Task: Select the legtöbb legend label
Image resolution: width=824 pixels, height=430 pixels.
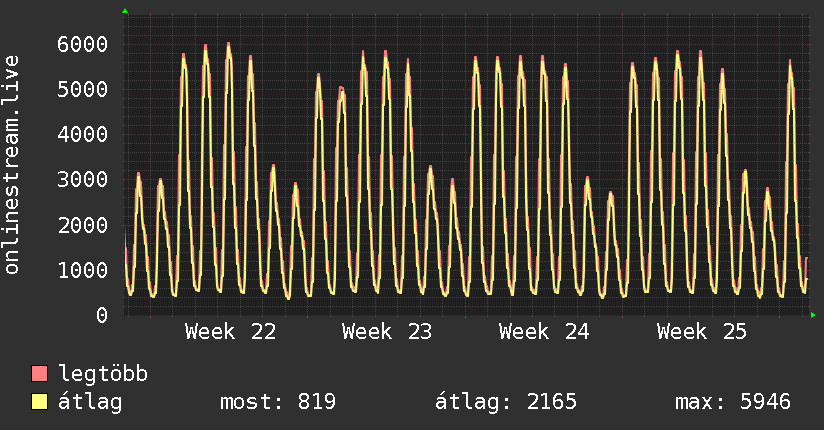Action: click(103, 374)
